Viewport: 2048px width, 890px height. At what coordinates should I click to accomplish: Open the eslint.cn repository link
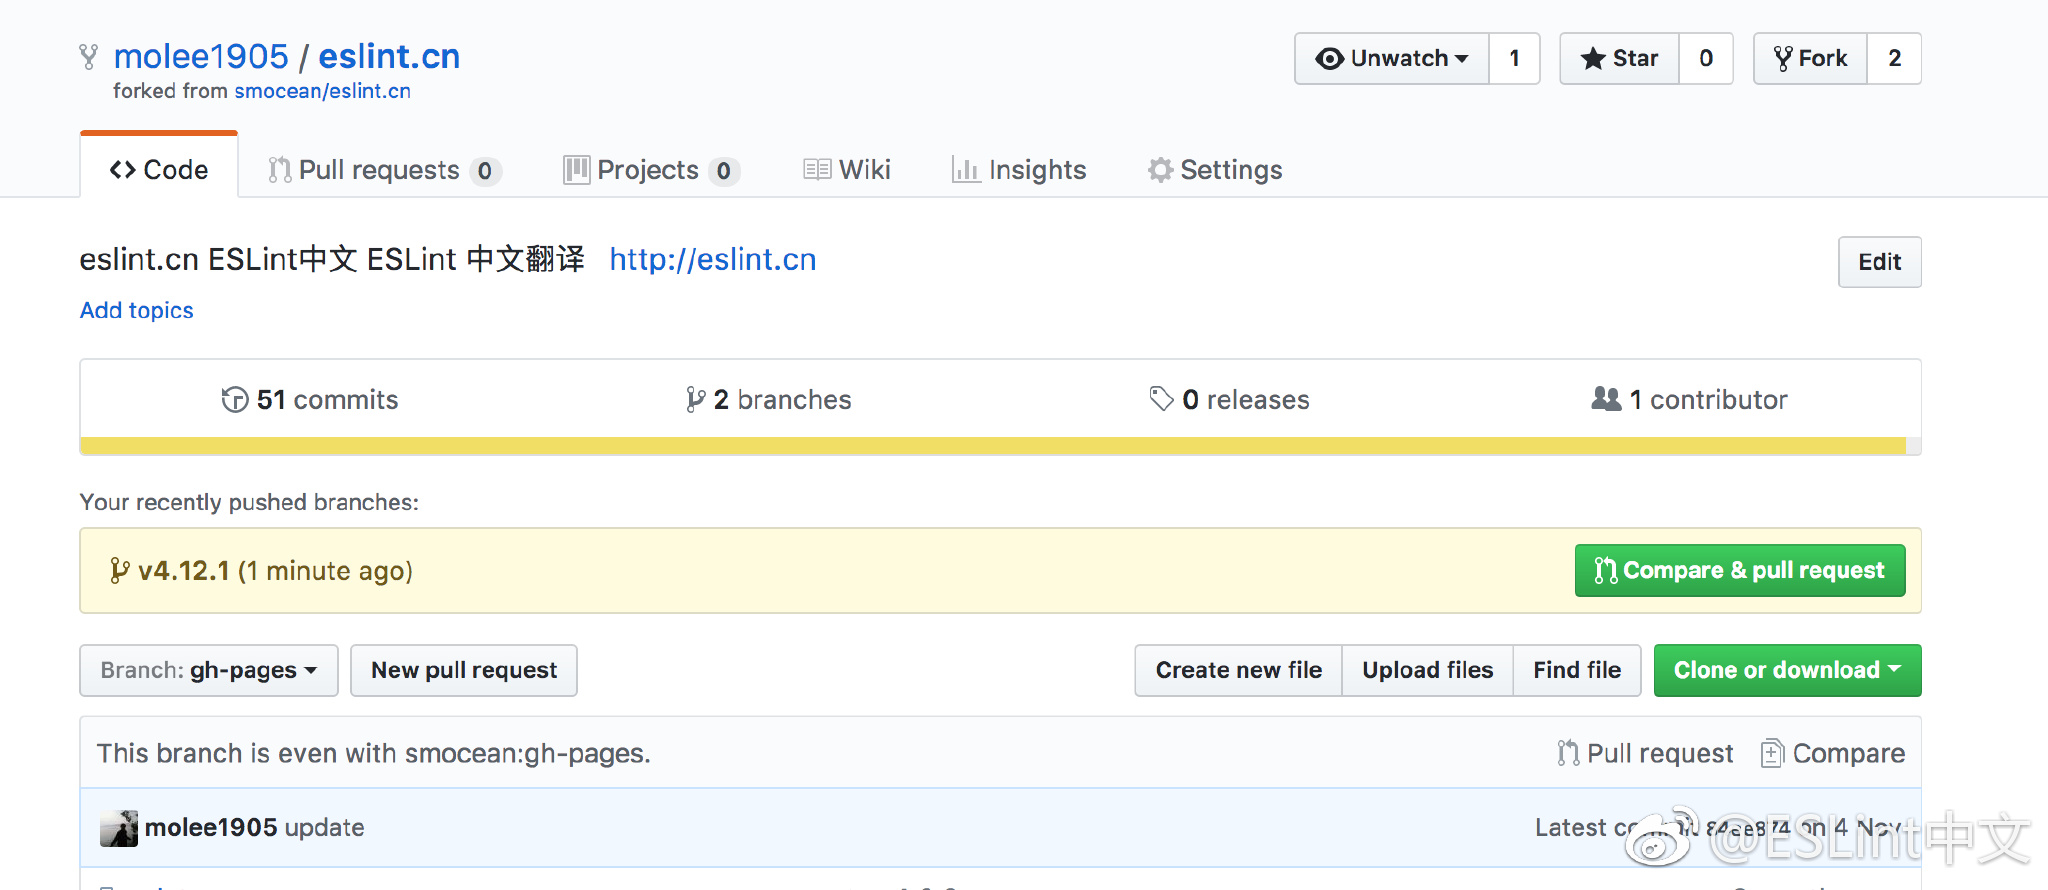point(389,56)
